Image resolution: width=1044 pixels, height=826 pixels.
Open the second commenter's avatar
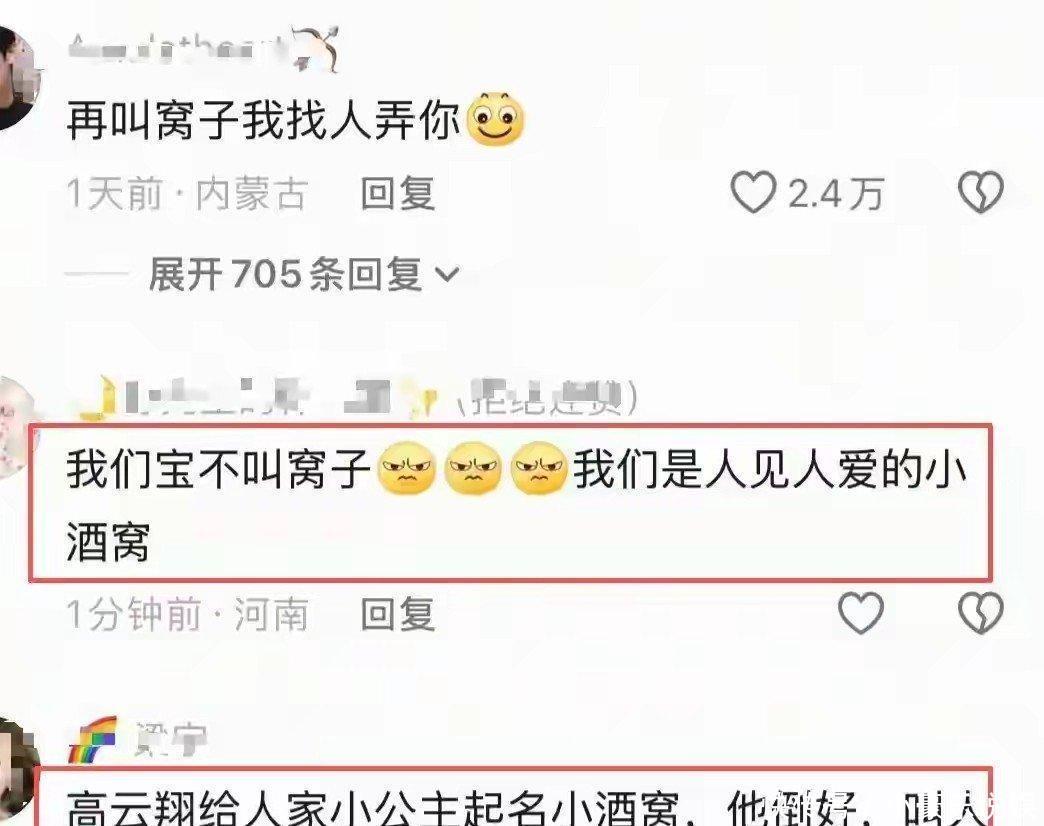coord(17,426)
